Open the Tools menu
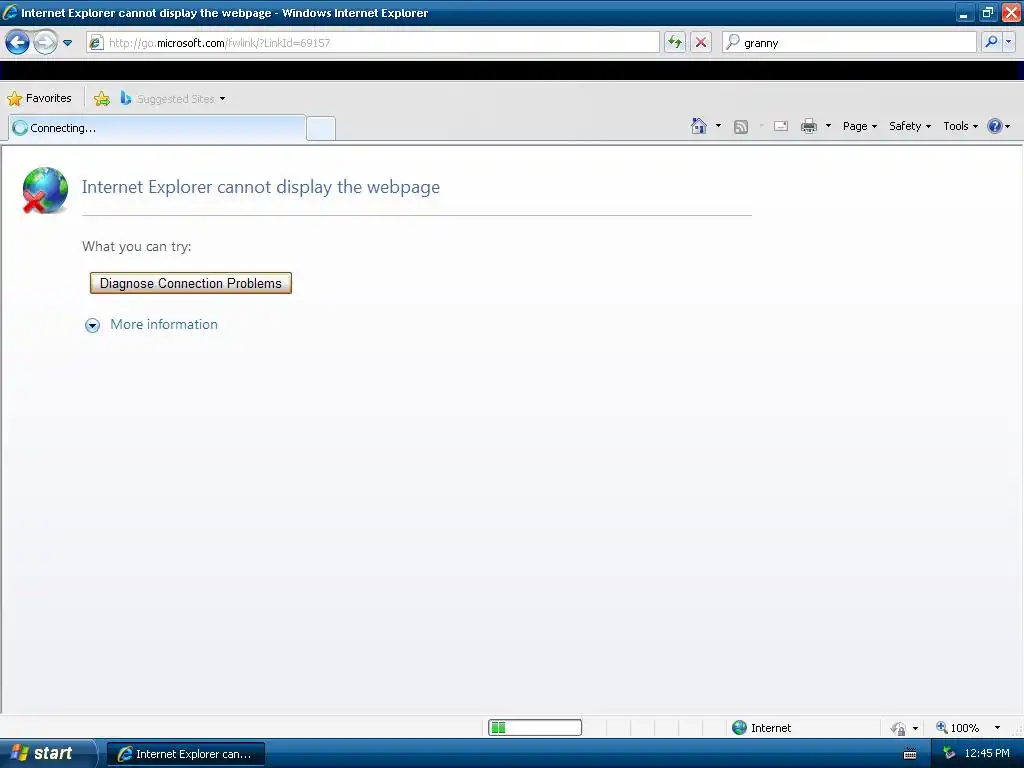1024x768 pixels. tap(960, 126)
